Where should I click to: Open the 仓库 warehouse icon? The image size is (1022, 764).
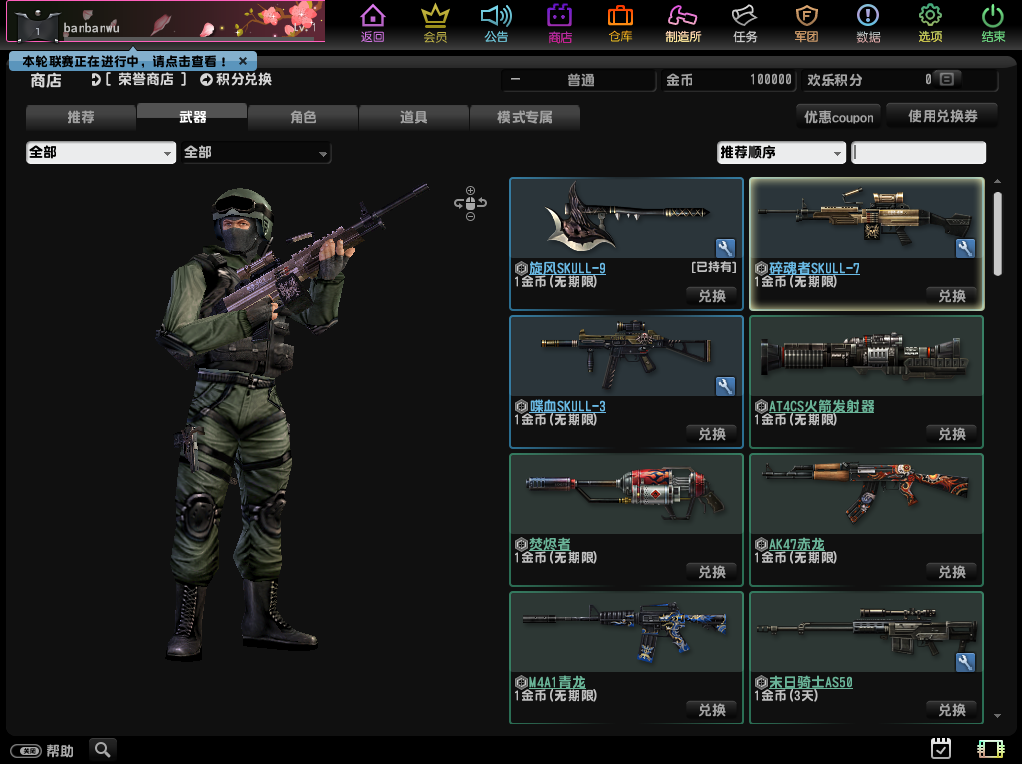(620, 17)
